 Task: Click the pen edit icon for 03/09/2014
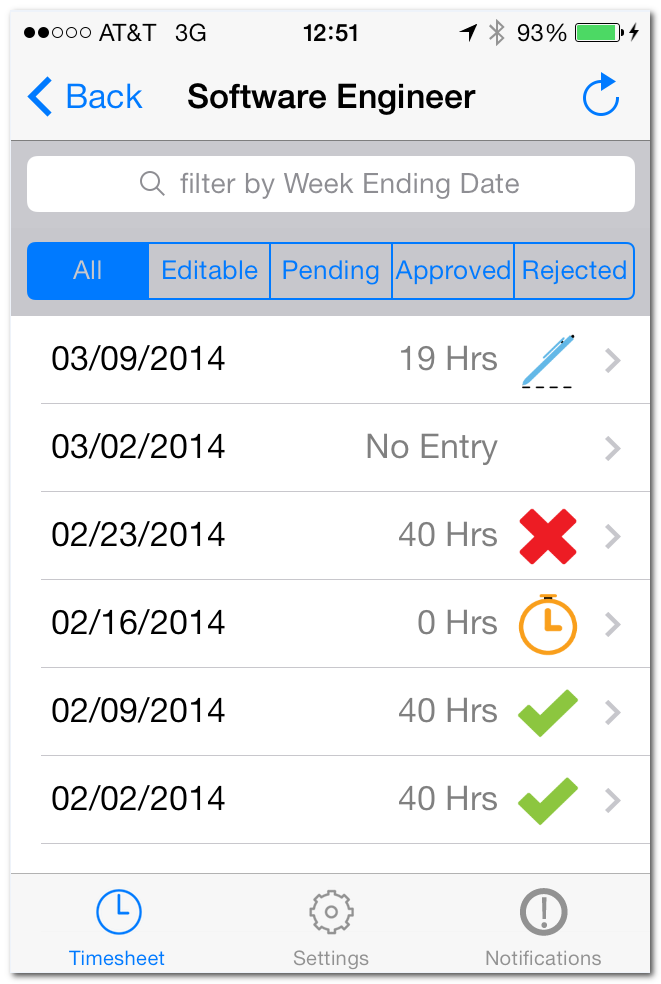(x=547, y=361)
